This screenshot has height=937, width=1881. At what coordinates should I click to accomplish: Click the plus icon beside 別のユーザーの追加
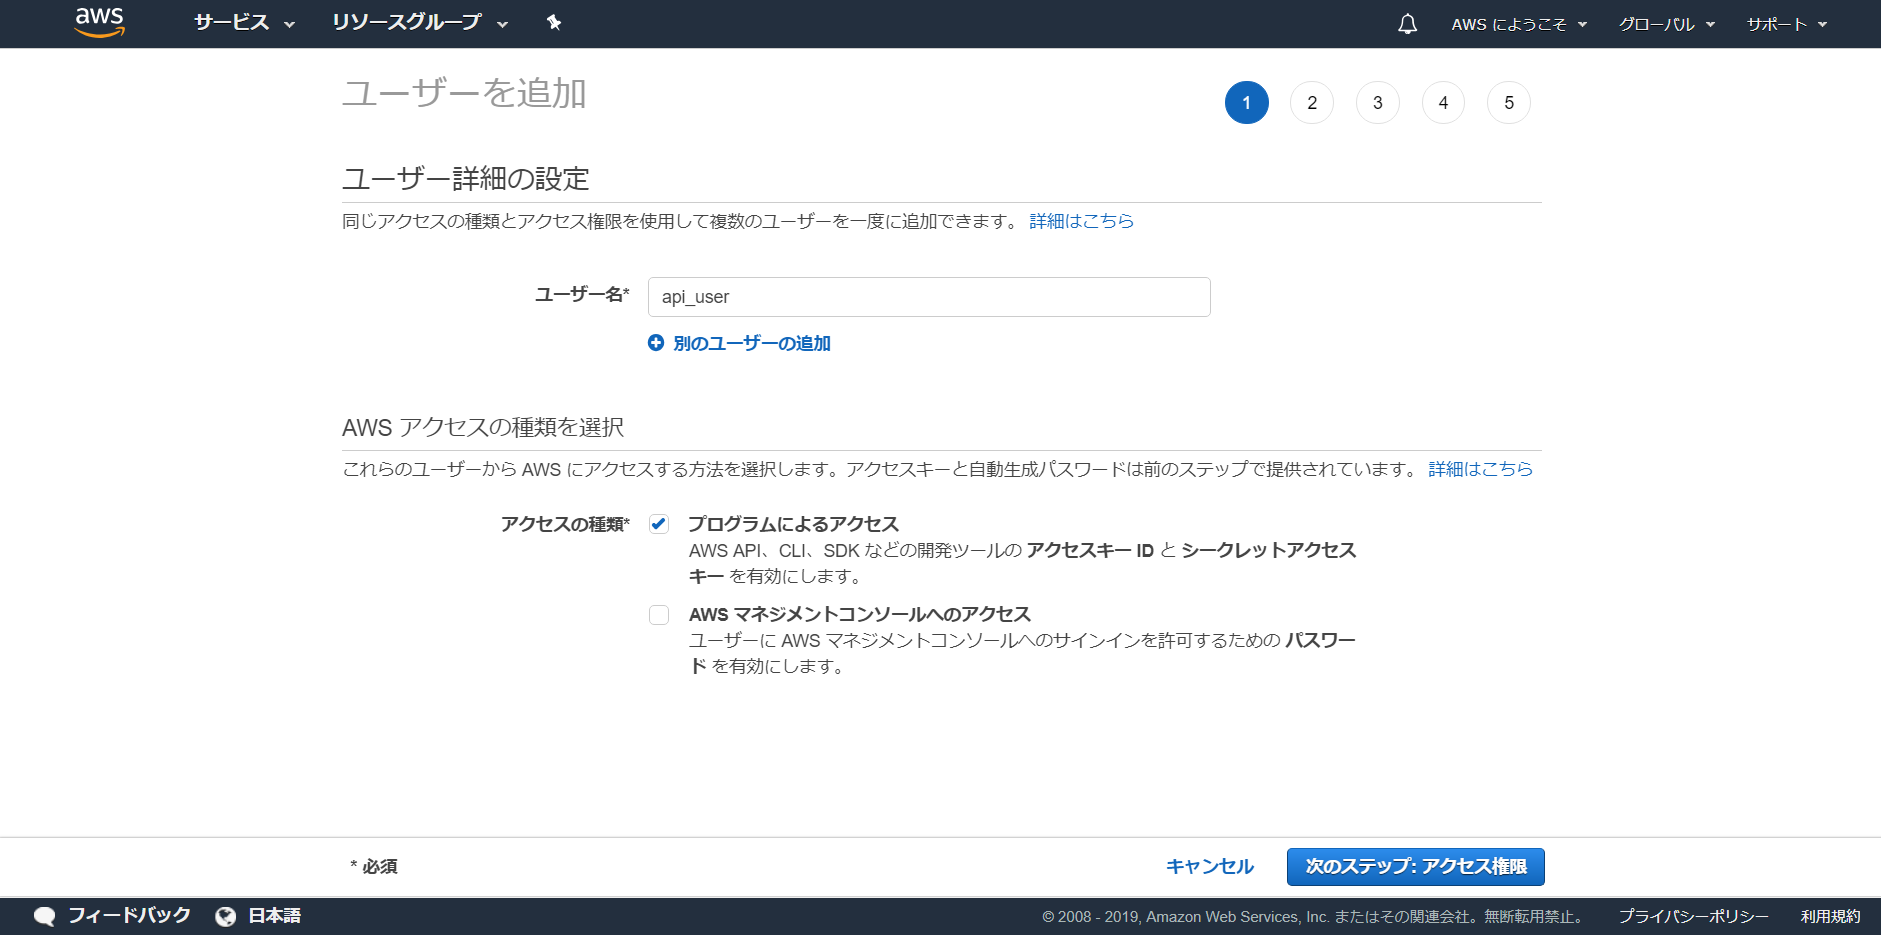click(x=656, y=343)
